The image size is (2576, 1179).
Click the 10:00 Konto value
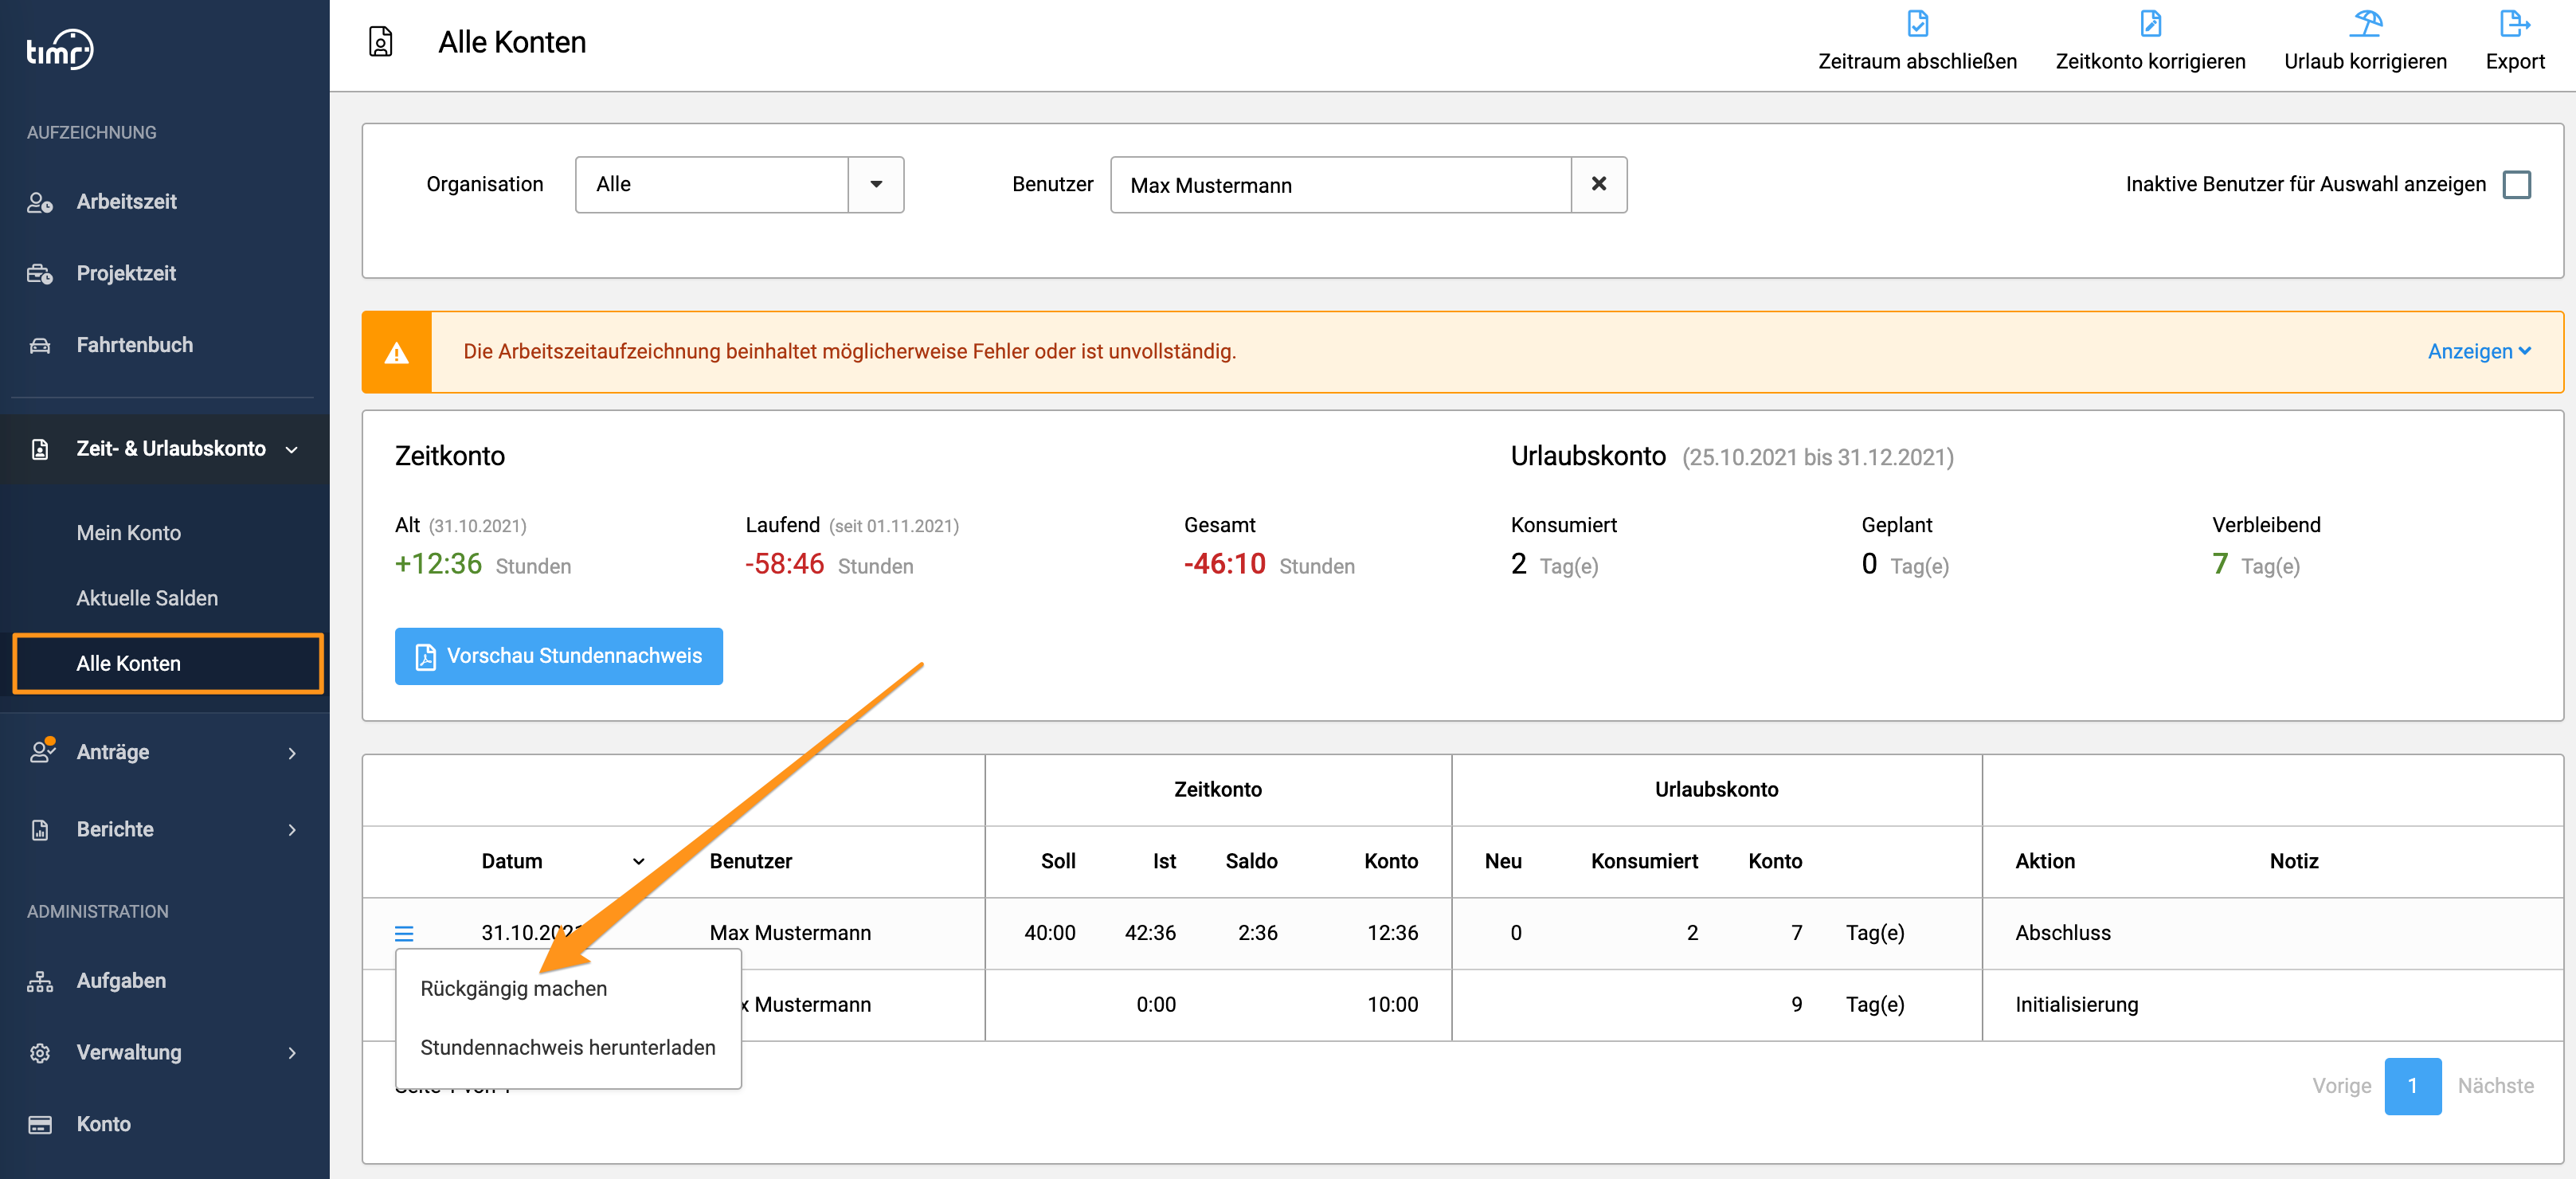1392,1005
